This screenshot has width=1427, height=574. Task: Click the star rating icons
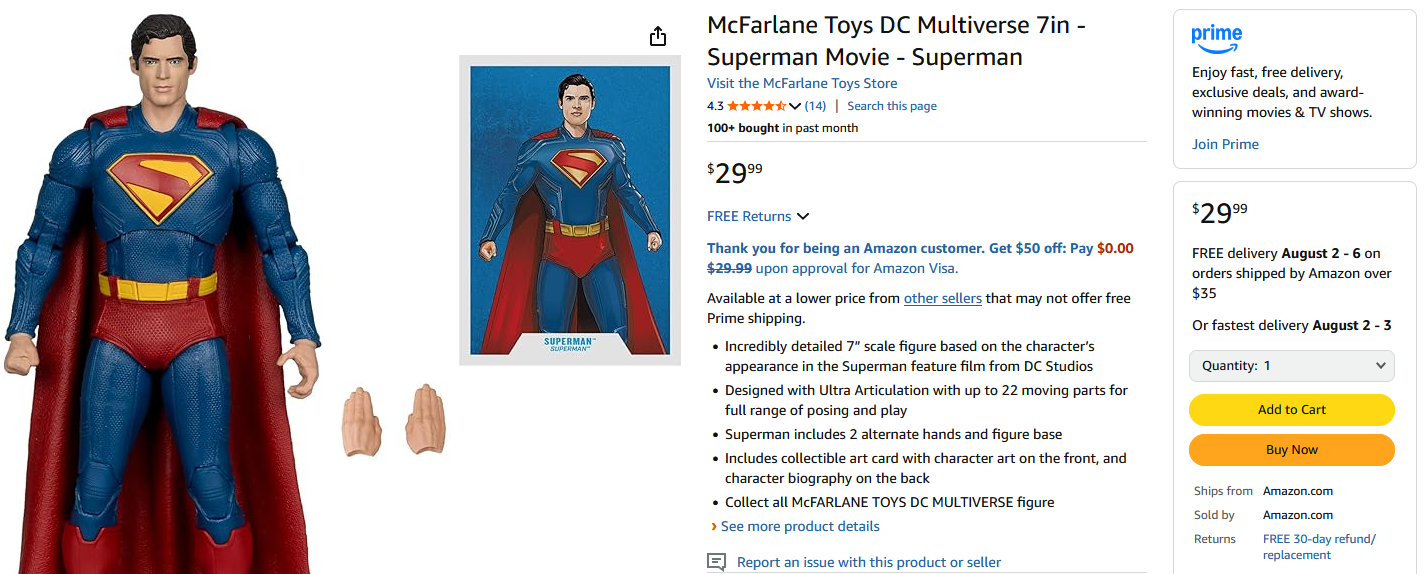pyautogui.click(x=756, y=106)
